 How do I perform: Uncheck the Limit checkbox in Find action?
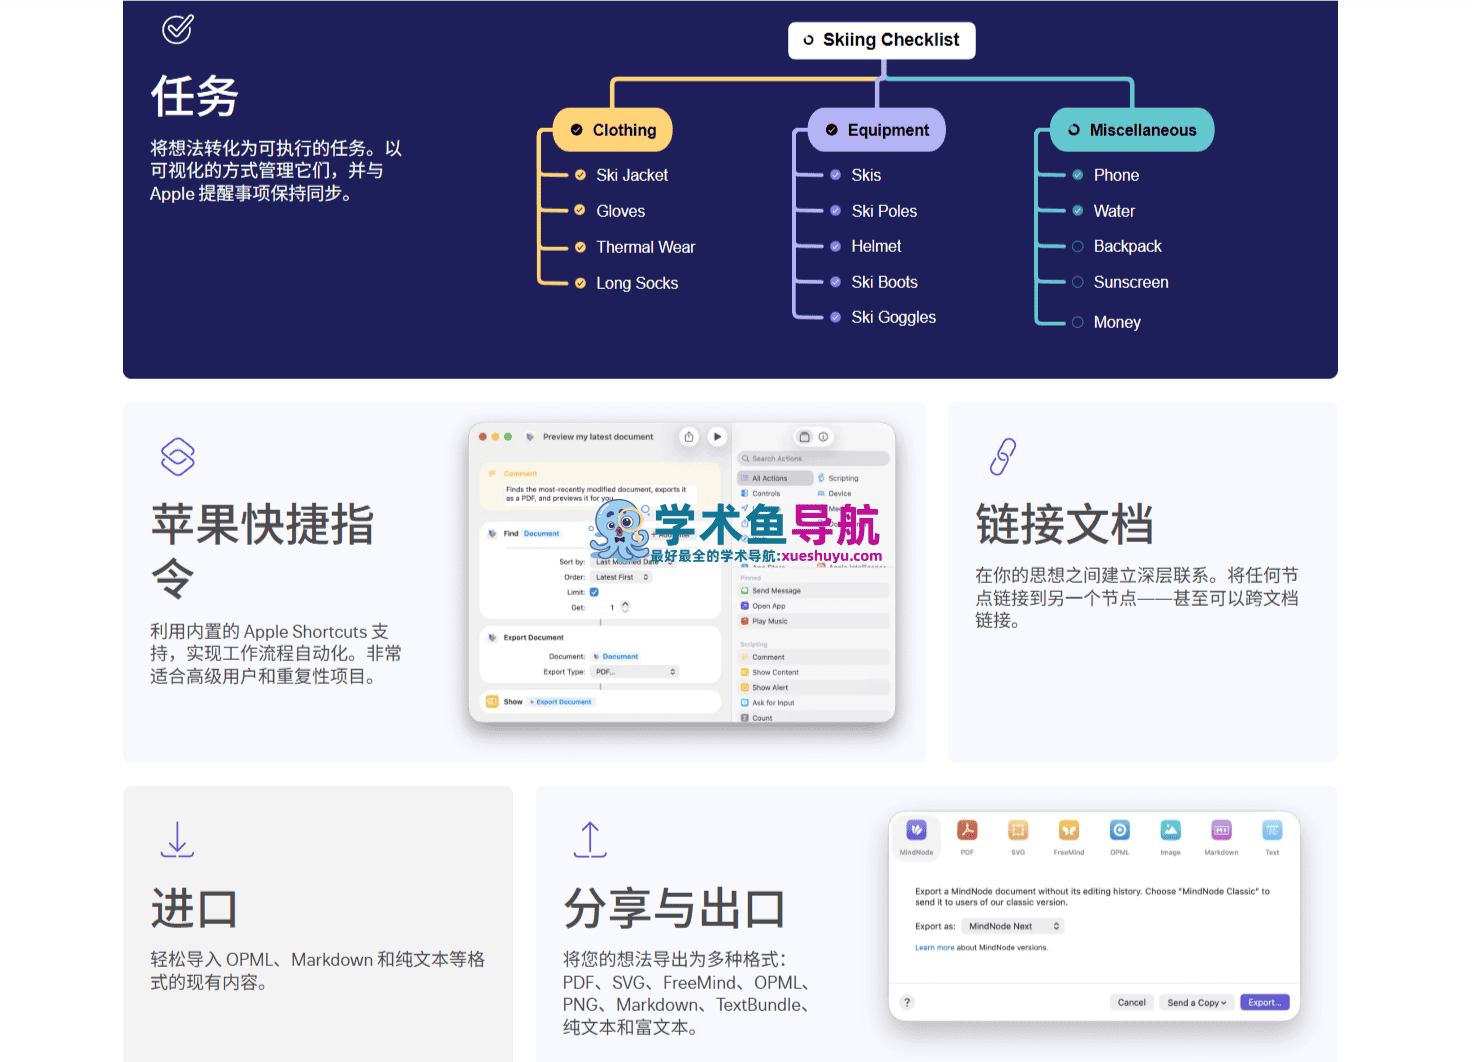594,592
